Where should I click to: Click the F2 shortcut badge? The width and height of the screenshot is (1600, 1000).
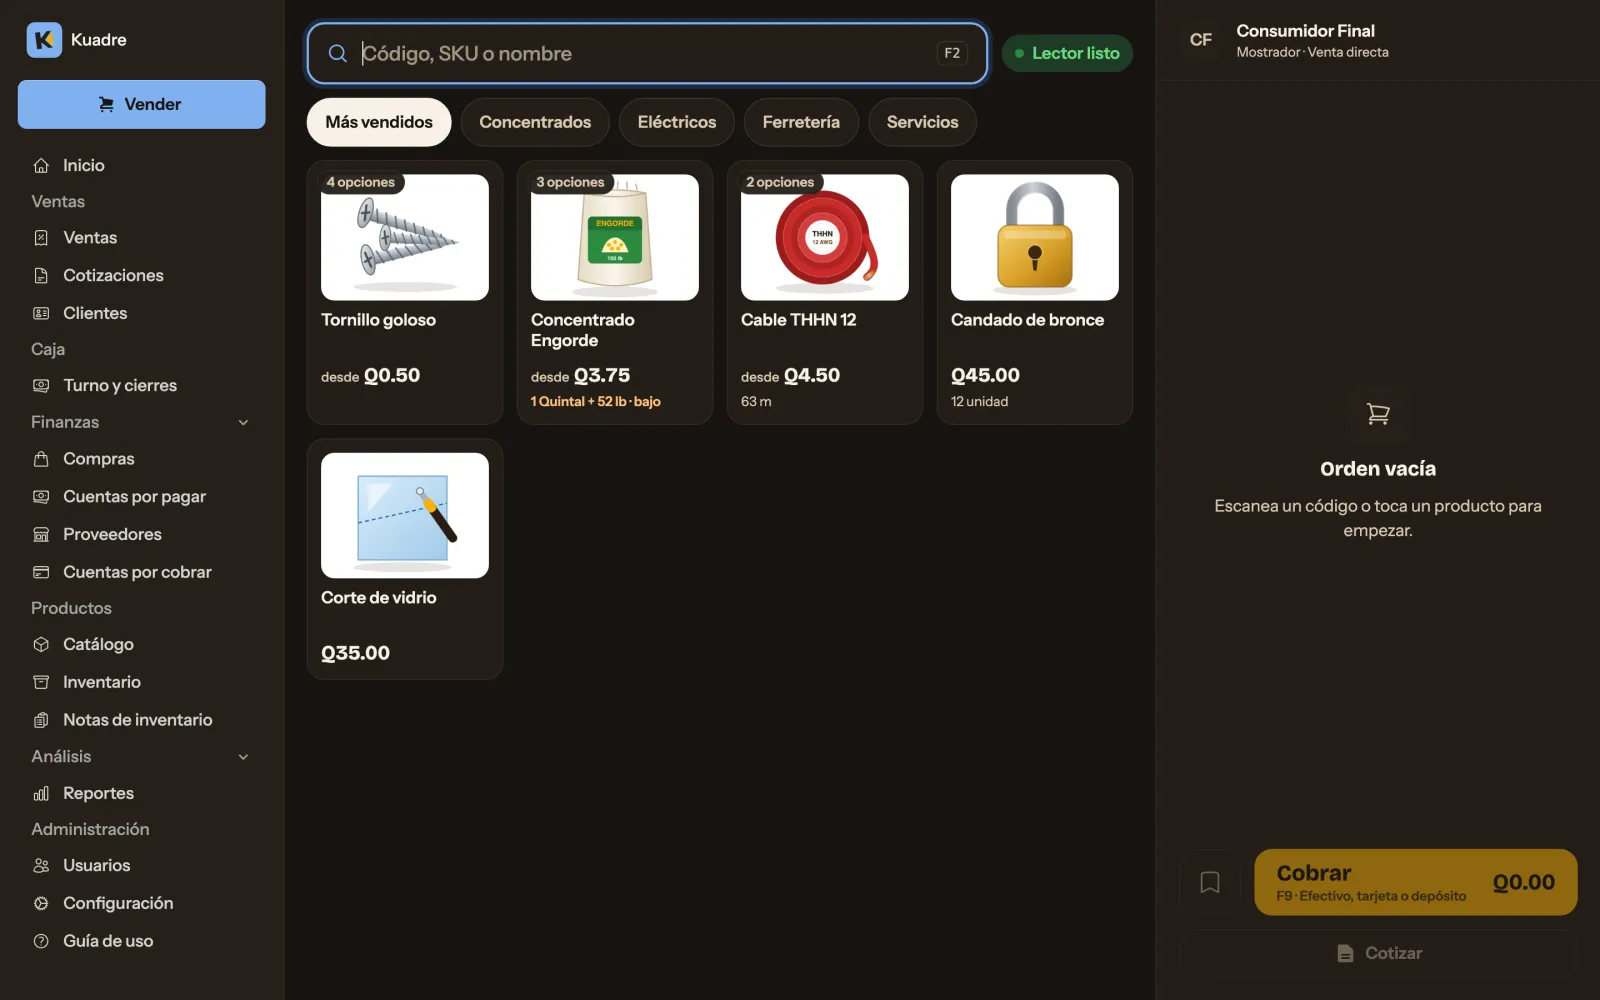952,53
